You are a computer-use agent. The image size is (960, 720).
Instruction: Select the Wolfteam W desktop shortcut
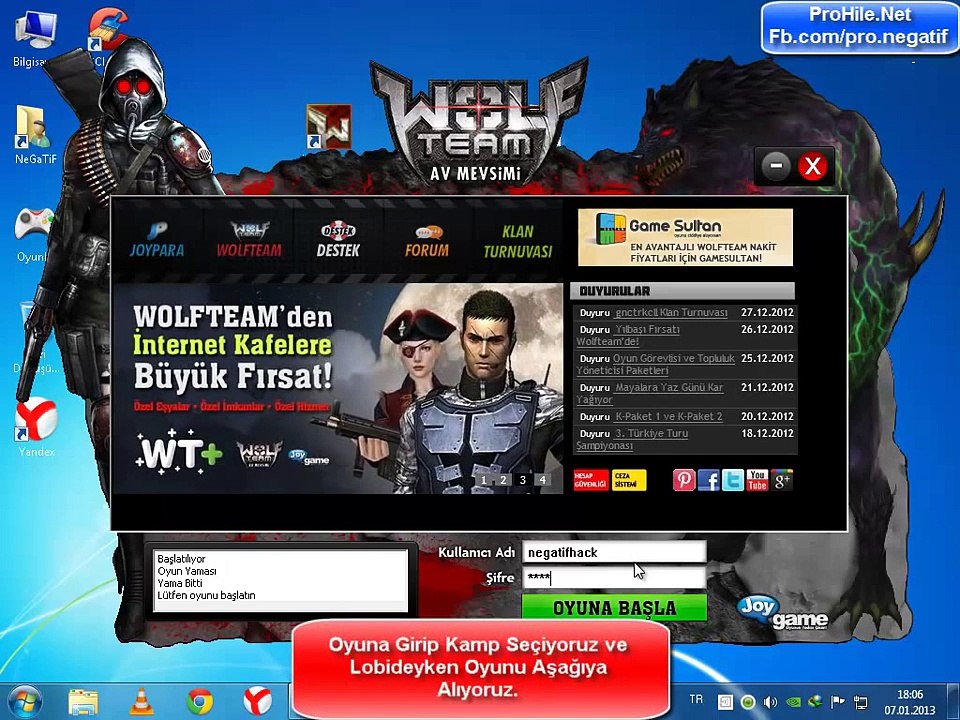point(329,127)
